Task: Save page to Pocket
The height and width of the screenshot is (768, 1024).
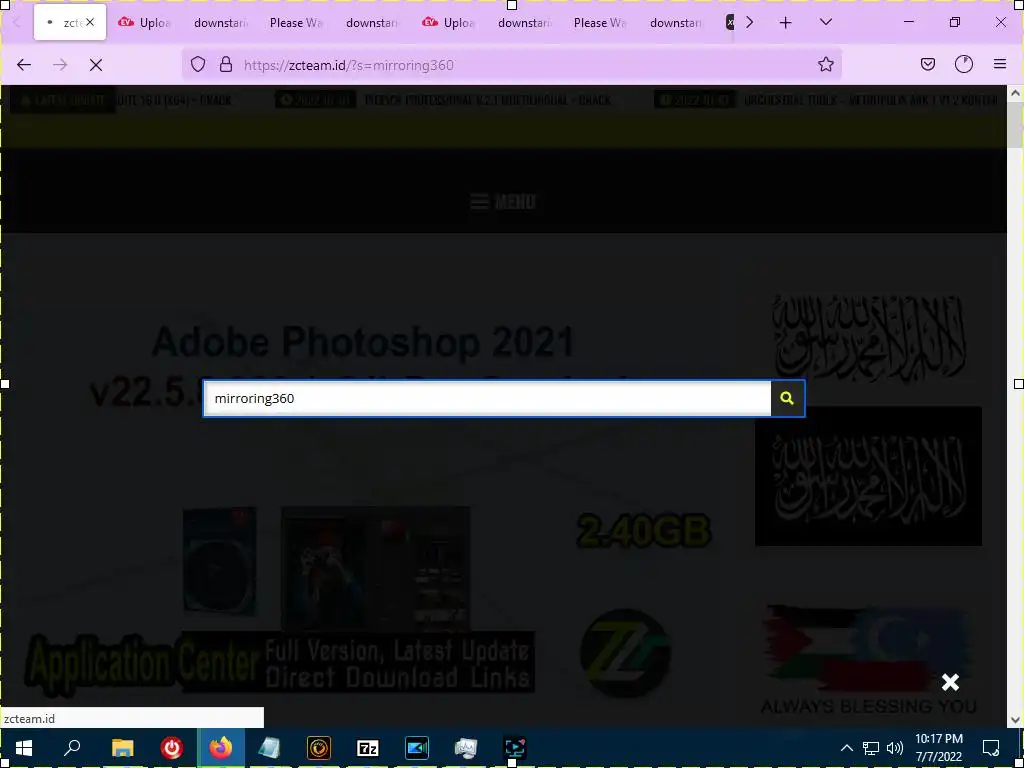Action: click(927, 65)
